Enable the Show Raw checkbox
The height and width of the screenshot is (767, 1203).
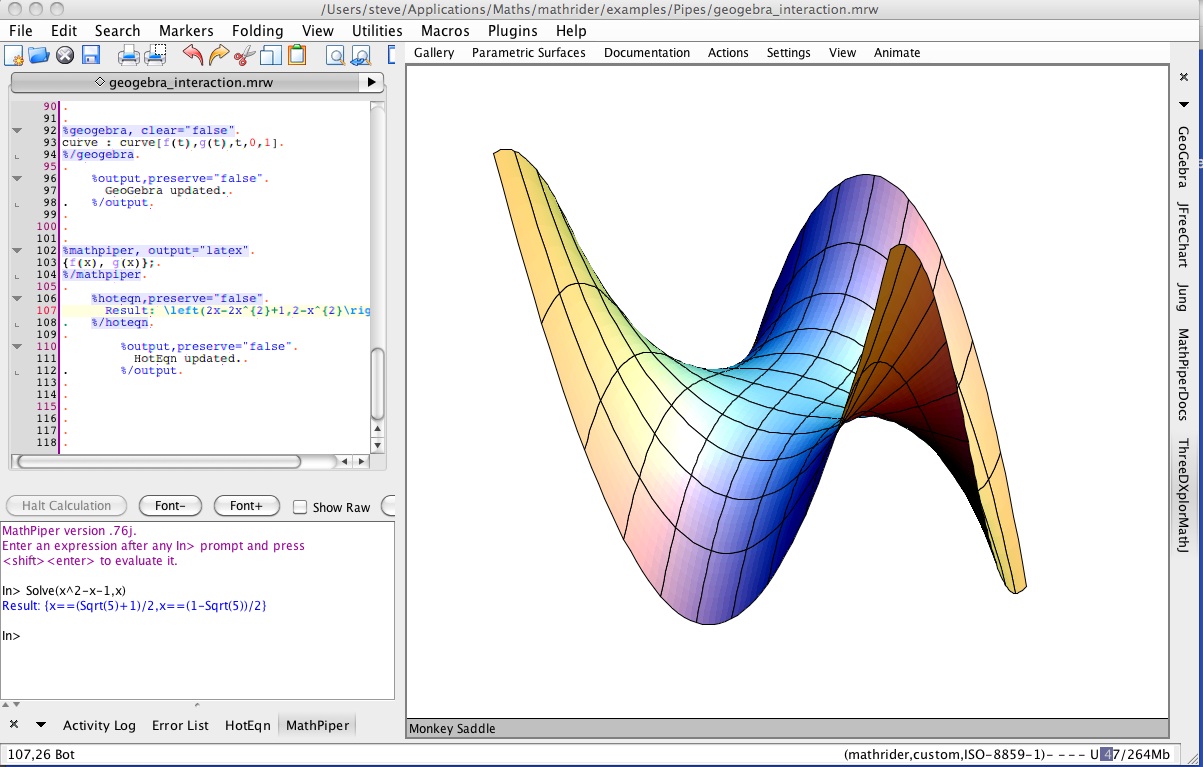[300, 507]
